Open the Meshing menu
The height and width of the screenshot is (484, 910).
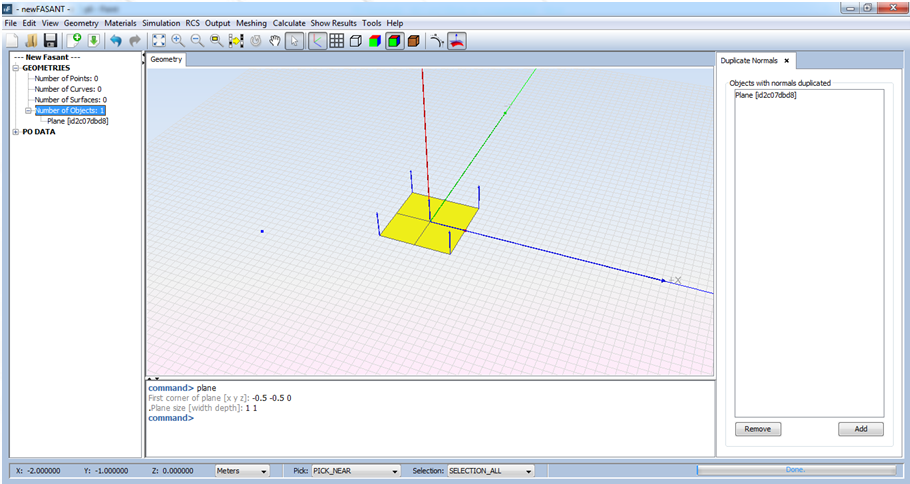[251, 23]
